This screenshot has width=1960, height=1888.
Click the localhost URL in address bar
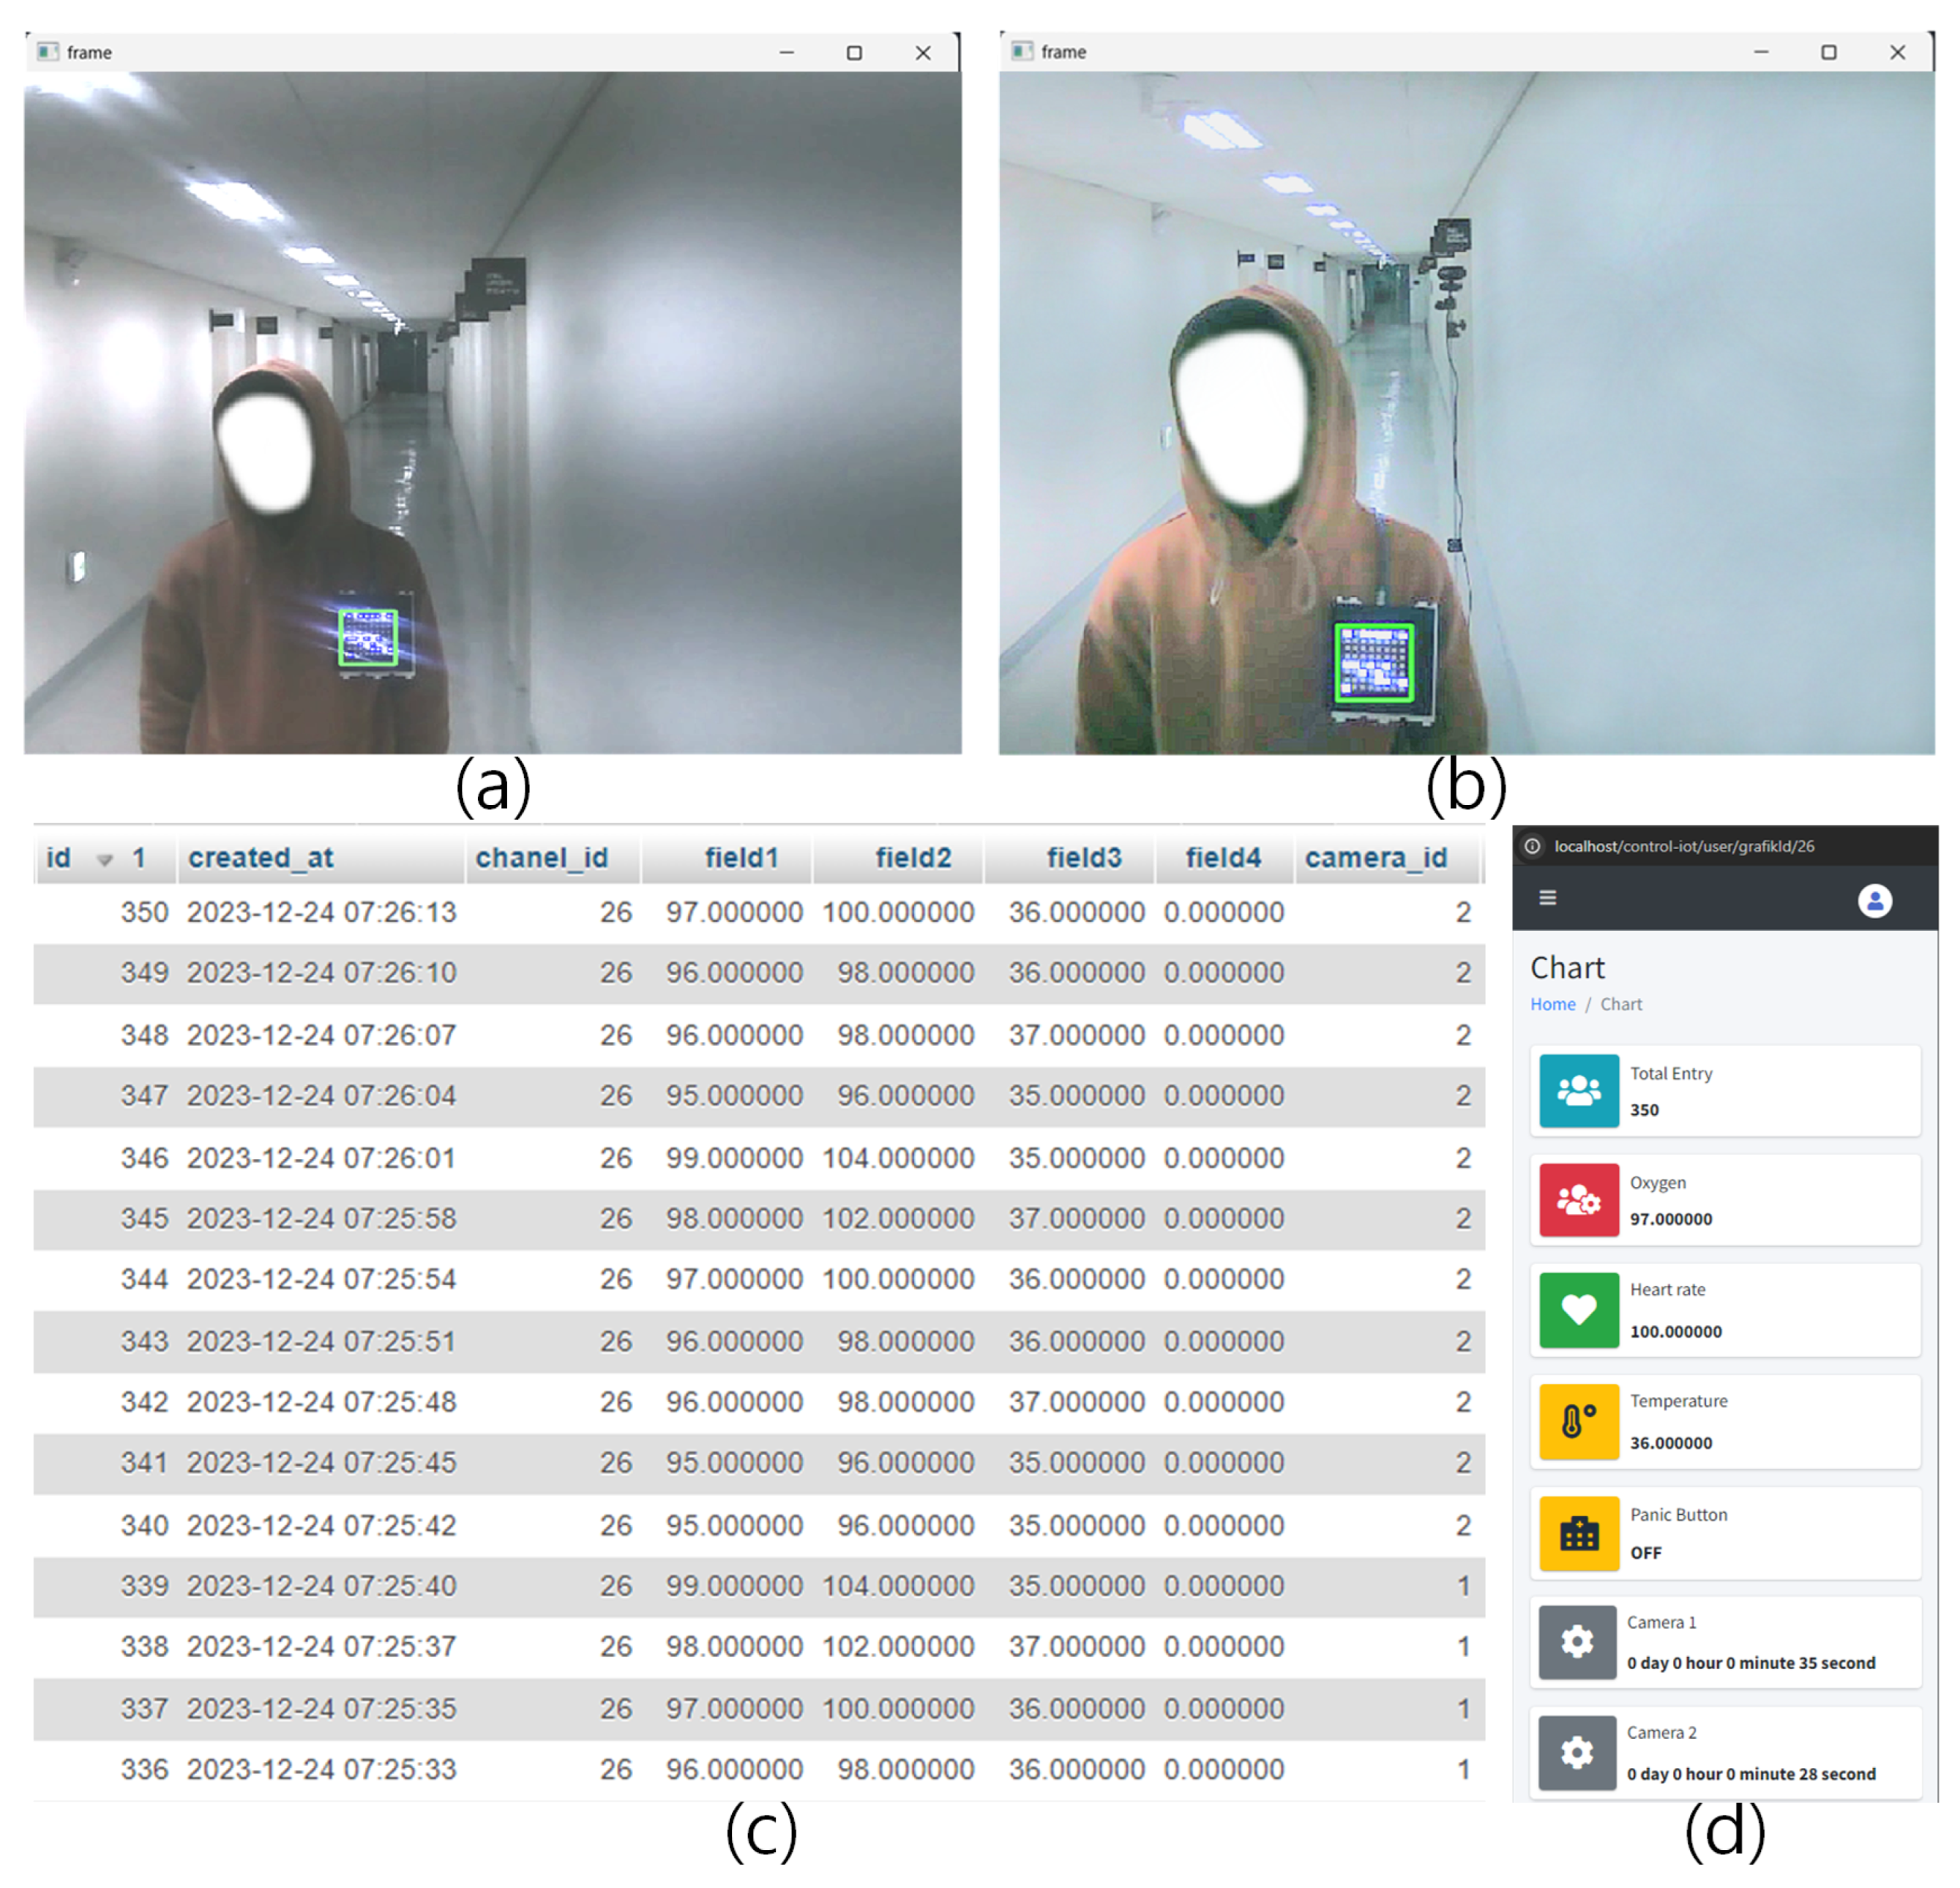pyautogui.click(x=1684, y=846)
